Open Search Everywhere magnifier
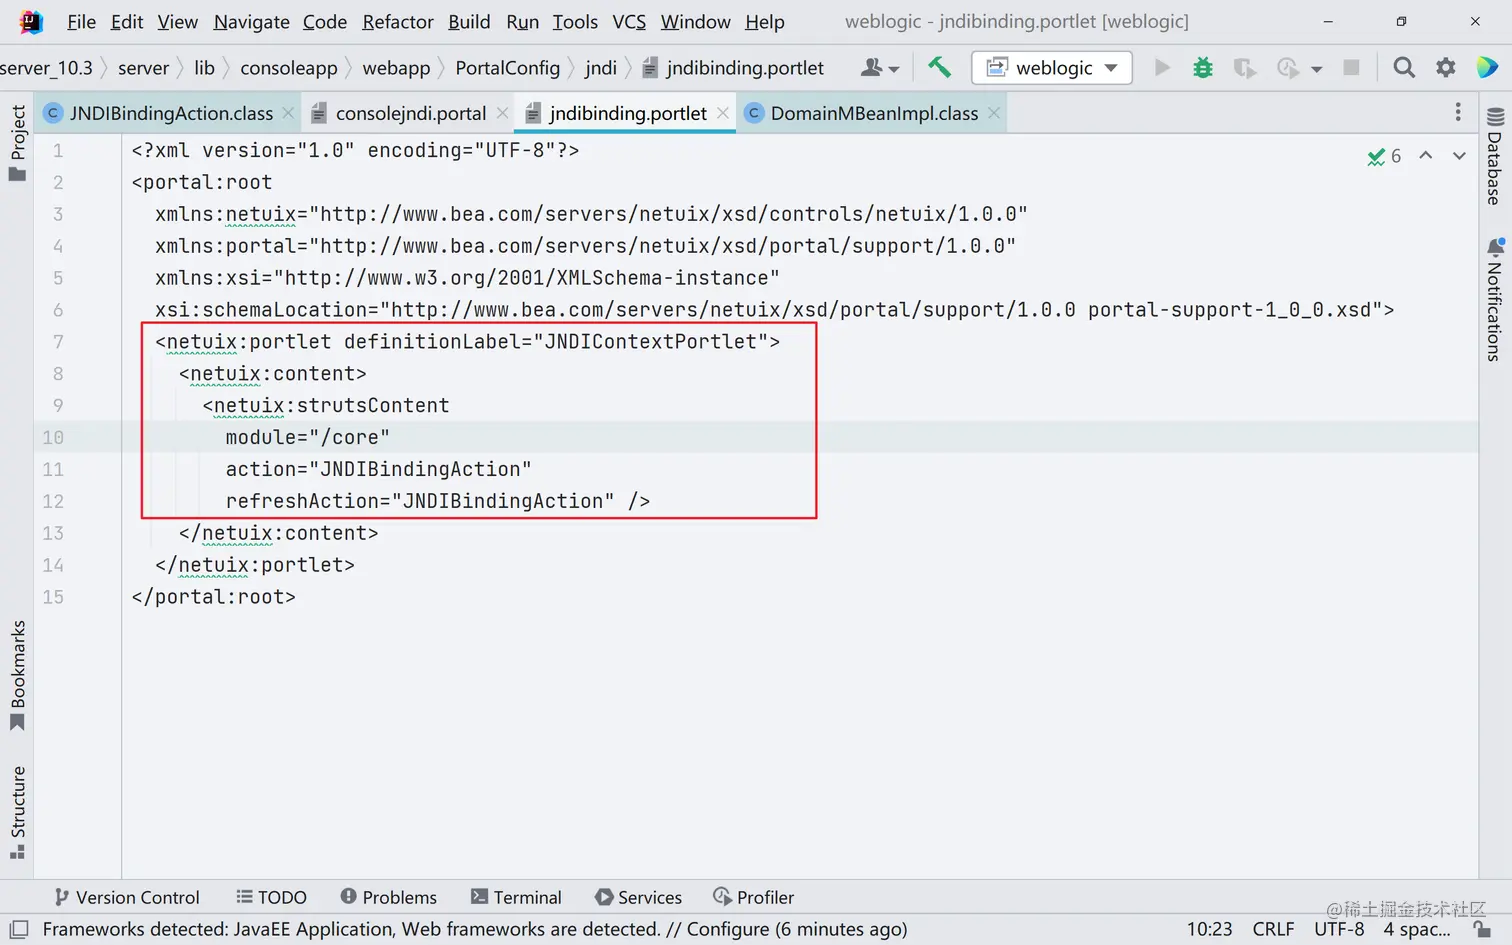This screenshot has width=1512, height=945. click(x=1404, y=67)
